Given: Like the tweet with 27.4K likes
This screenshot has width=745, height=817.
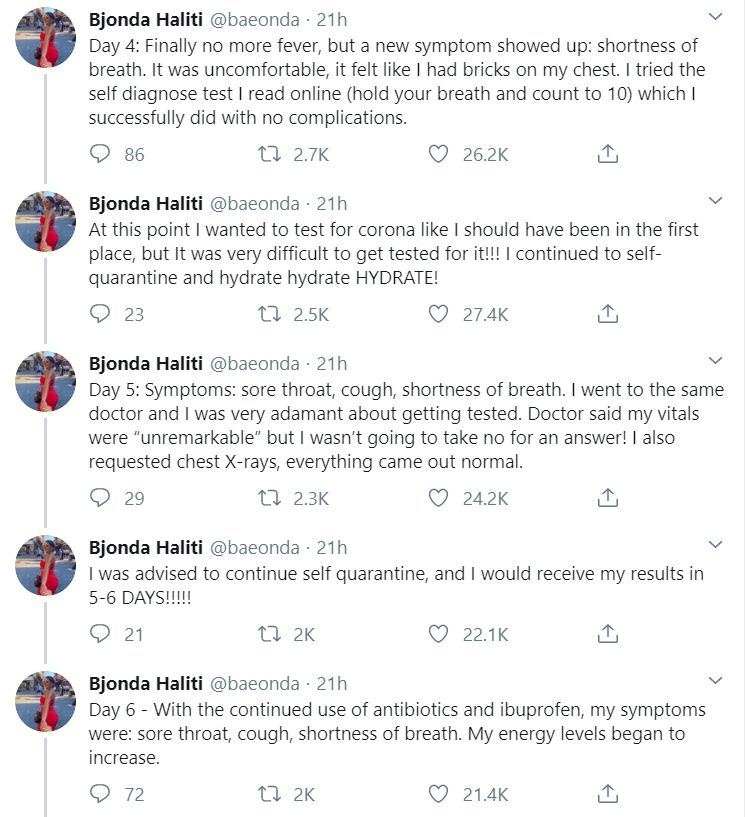Looking at the screenshot, I should tap(438, 314).
